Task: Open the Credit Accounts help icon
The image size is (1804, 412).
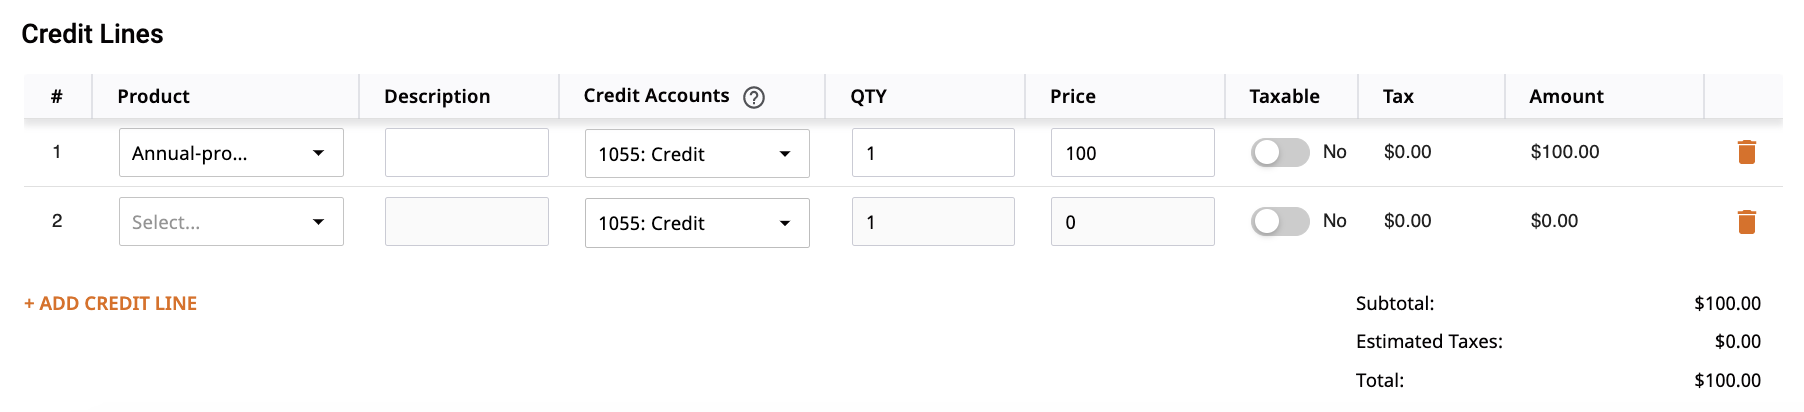Action: coord(754,97)
